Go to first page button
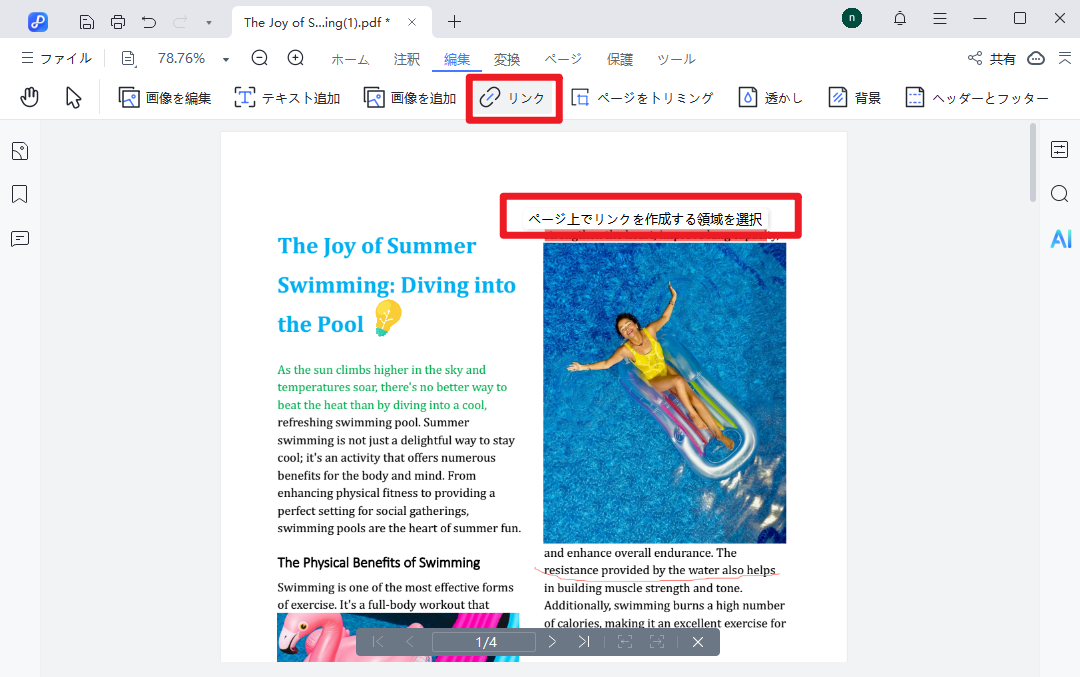Viewport: 1080px width, 677px height. (378, 642)
